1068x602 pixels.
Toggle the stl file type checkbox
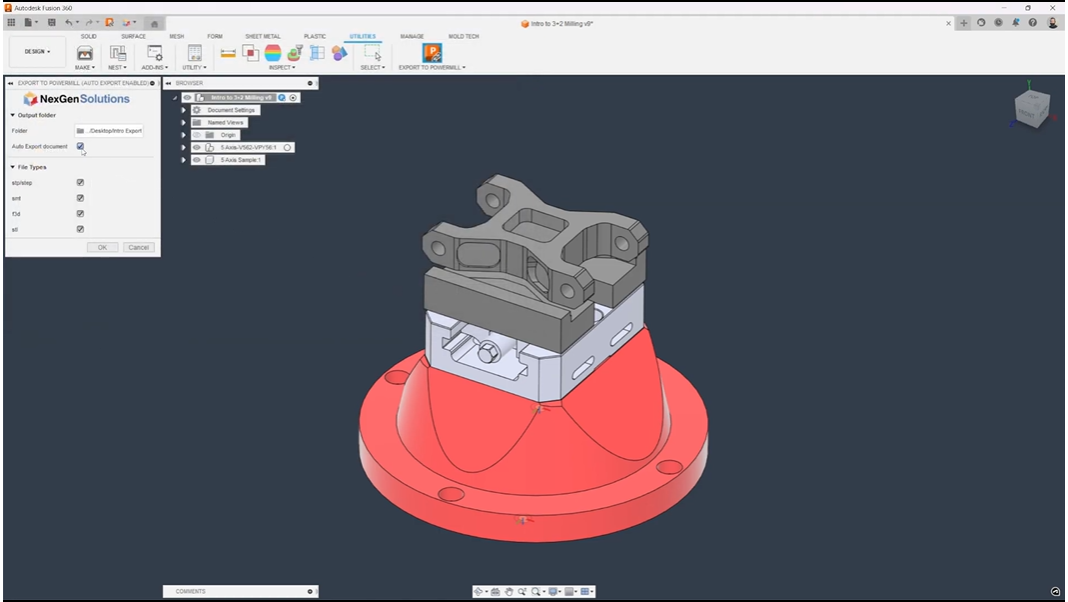click(80, 229)
